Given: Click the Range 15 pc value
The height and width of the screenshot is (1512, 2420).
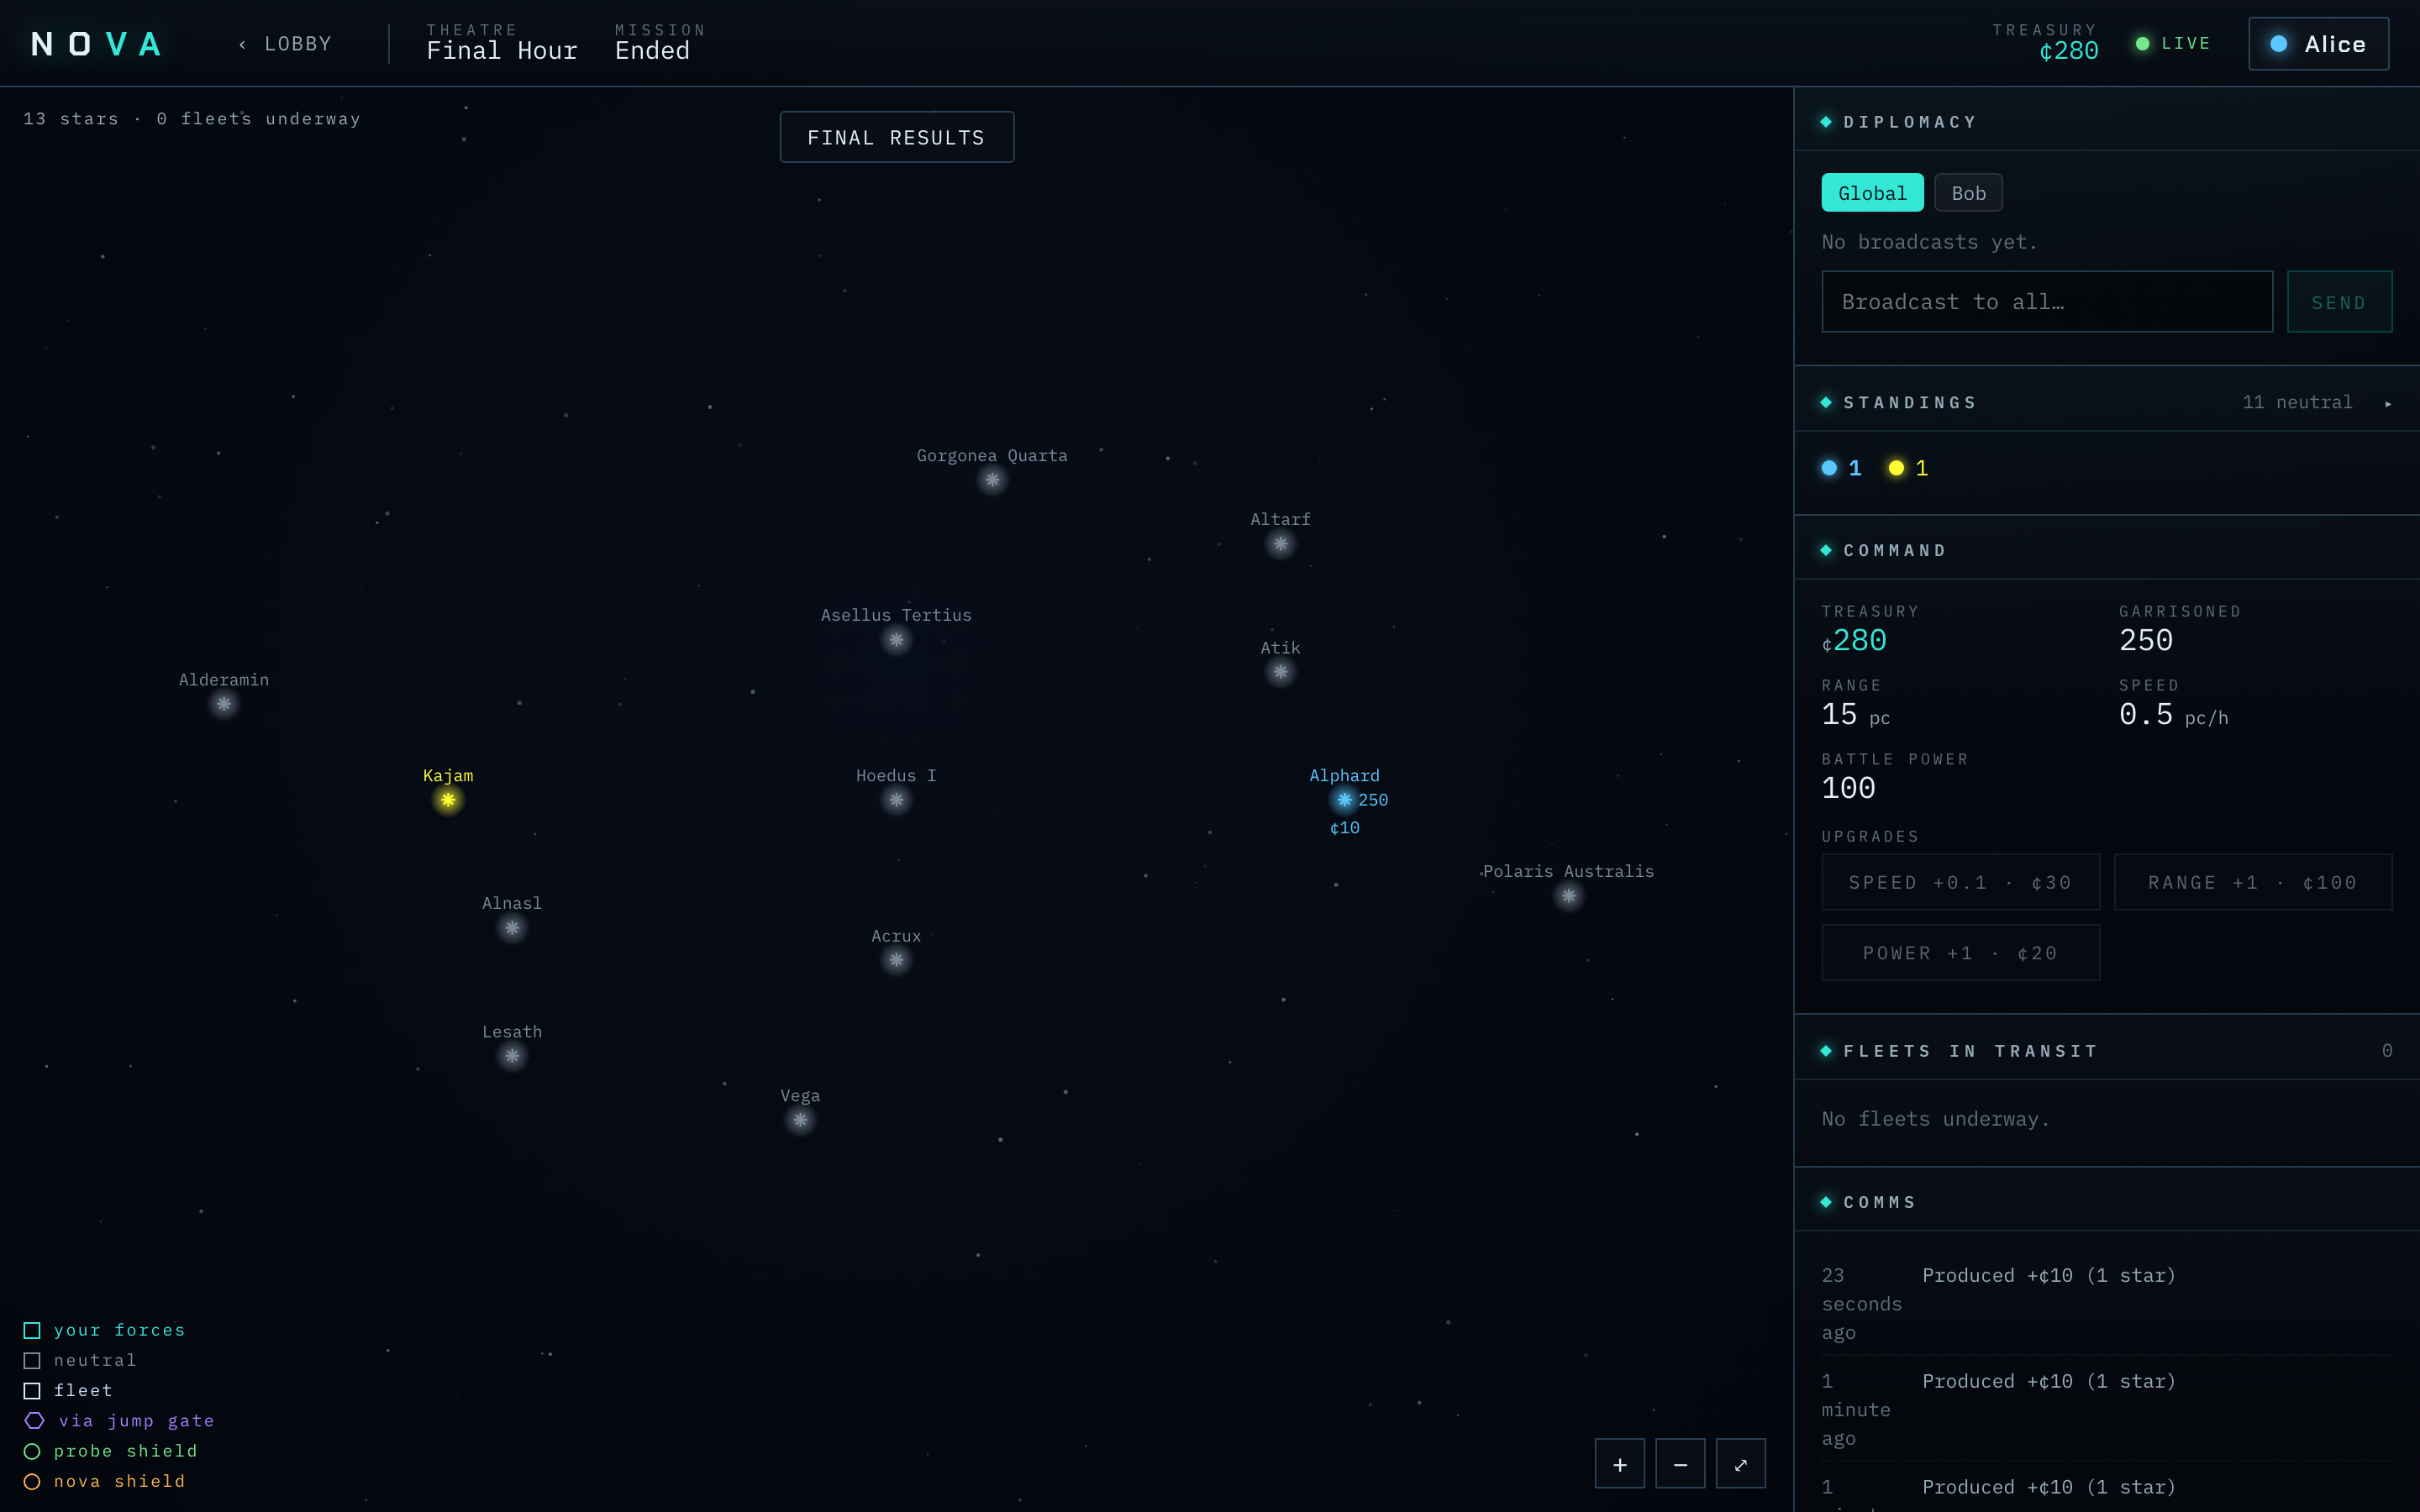Looking at the screenshot, I should (x=1855, y=715).
